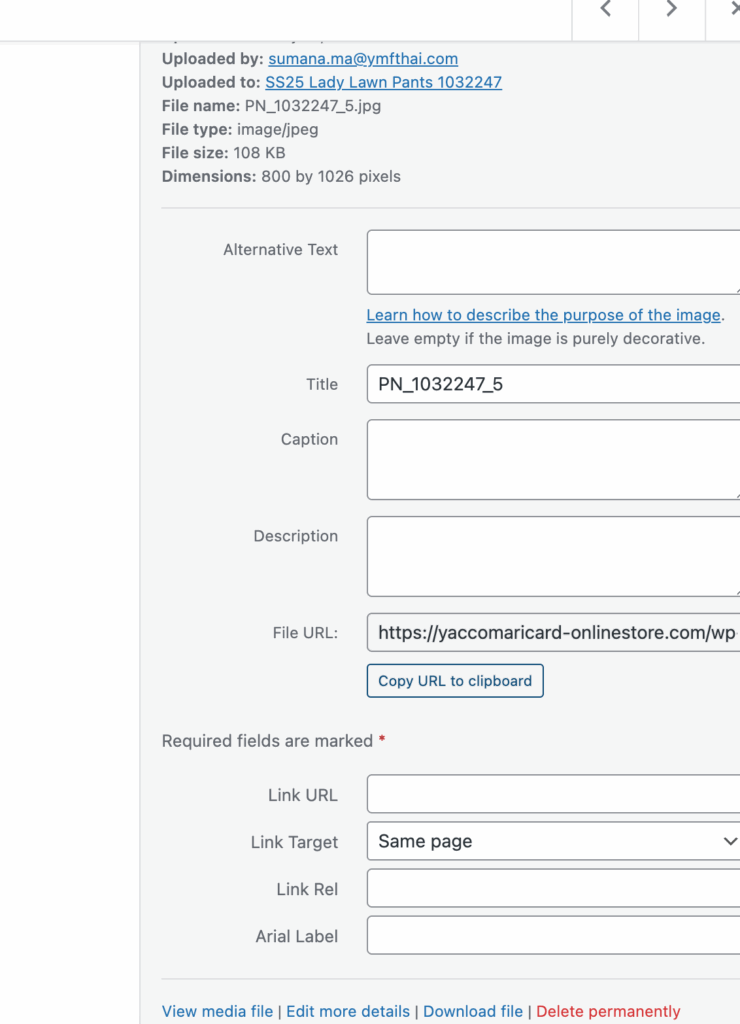Viewport: 740px width, 1024px height.
Task: Click the Download file link
Action: 473,1011
